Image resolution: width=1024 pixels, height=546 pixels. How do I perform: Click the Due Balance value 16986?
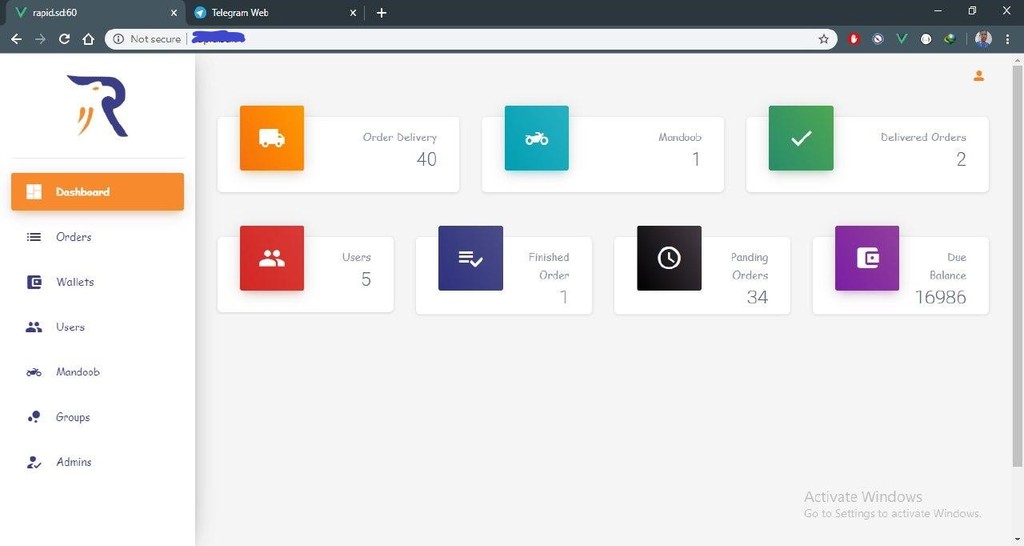(940, 297)
